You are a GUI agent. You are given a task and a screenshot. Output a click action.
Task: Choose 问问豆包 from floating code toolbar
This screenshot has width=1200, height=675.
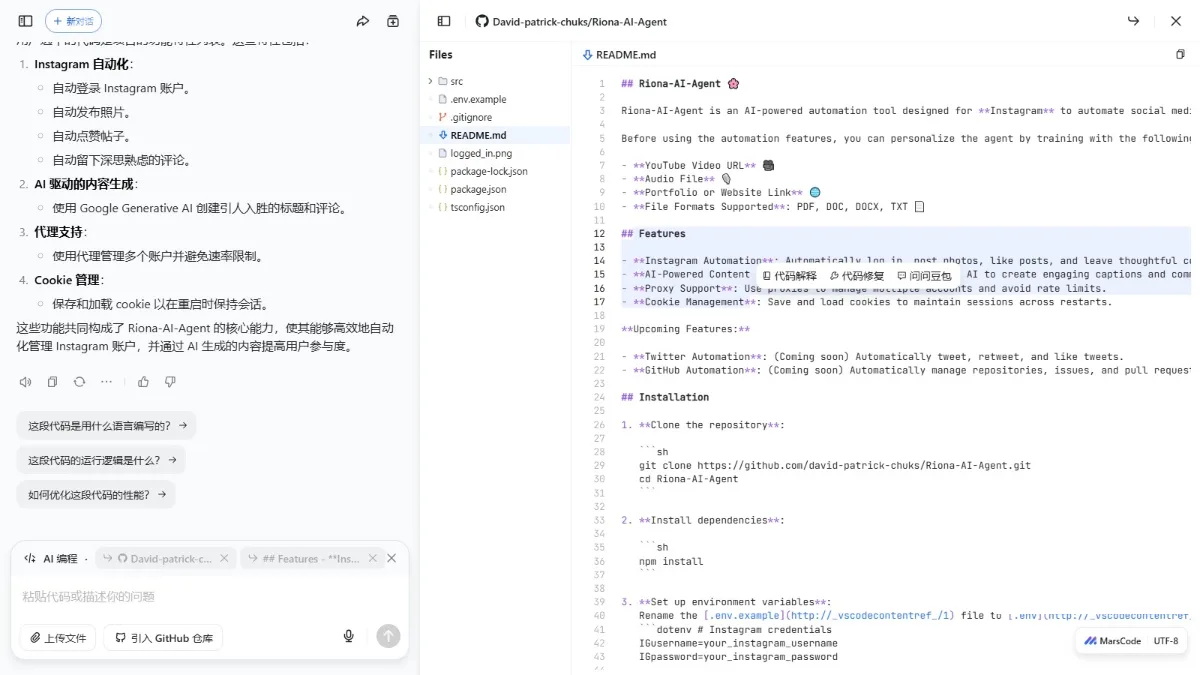(924, 275)
